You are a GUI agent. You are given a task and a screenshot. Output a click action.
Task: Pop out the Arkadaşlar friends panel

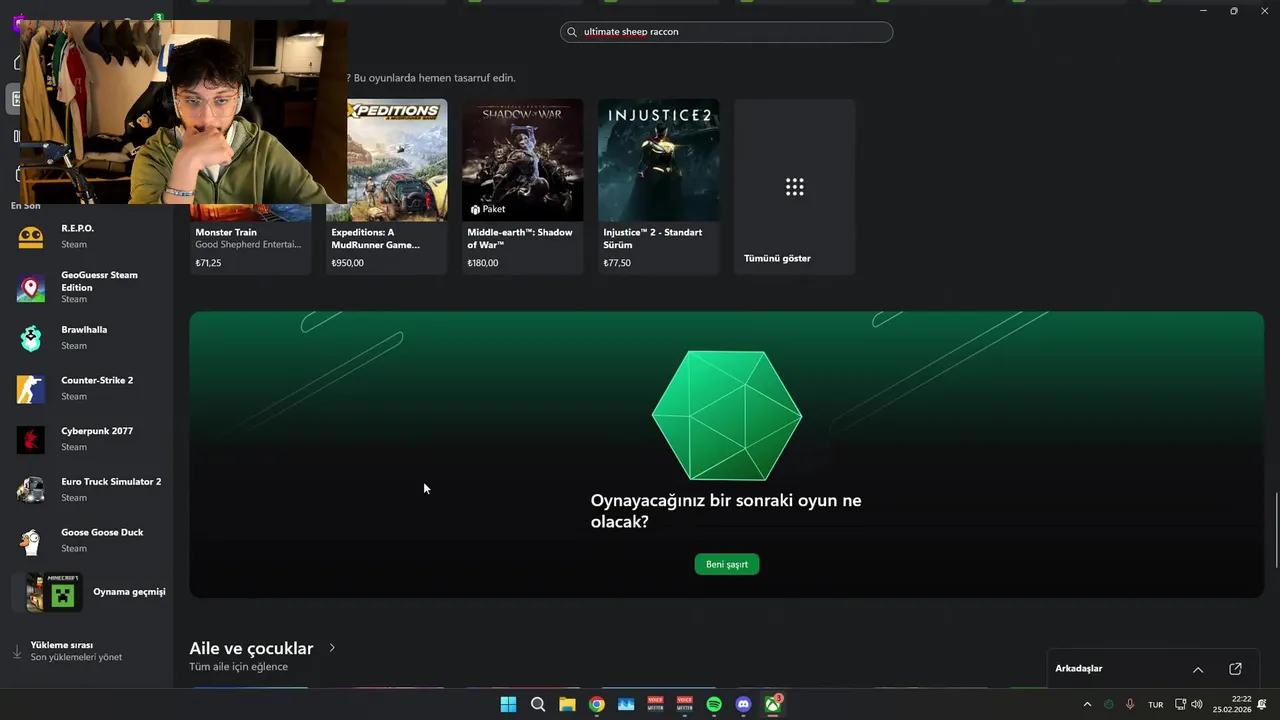(1235, 669)
